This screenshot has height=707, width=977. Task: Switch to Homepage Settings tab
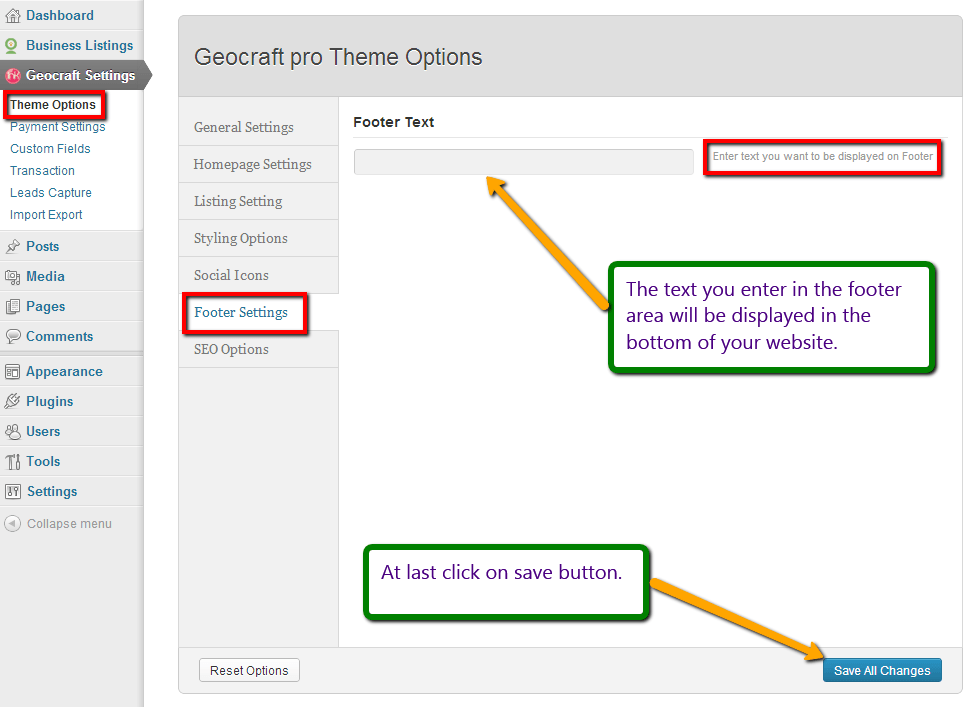(259, 164)
